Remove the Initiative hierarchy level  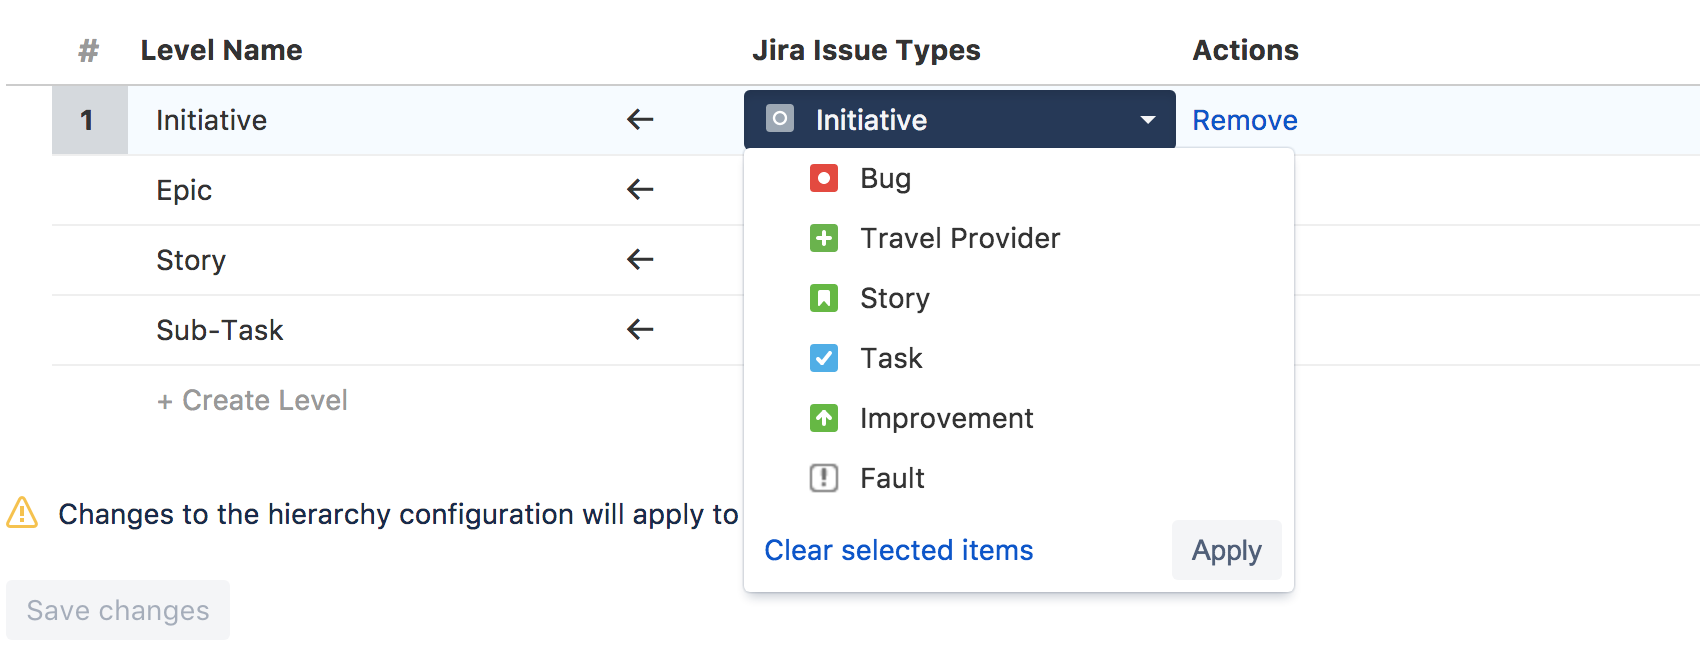1244,119
